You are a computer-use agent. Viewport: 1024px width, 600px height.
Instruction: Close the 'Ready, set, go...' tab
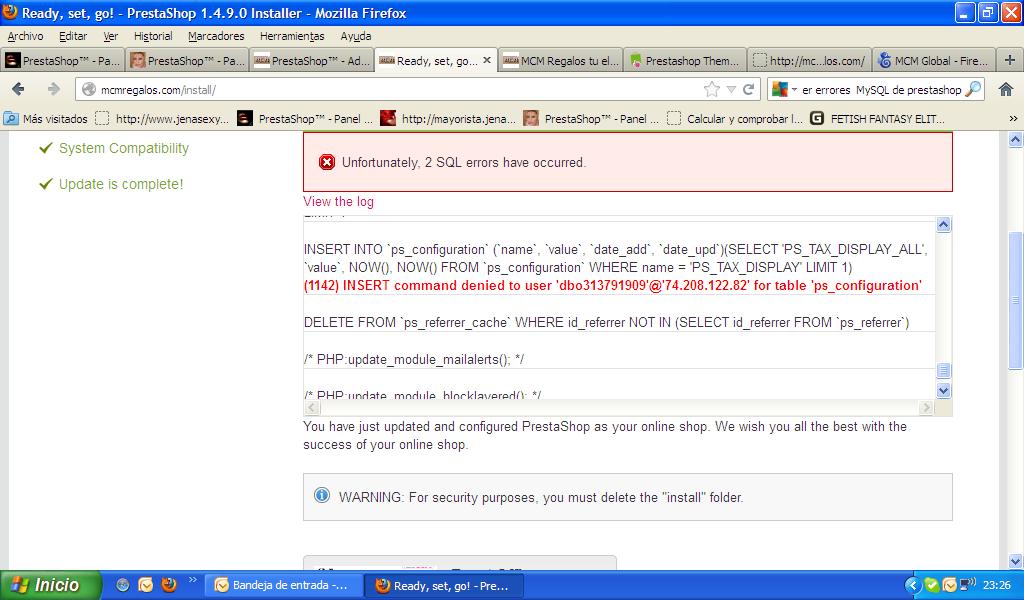[487, 60]
